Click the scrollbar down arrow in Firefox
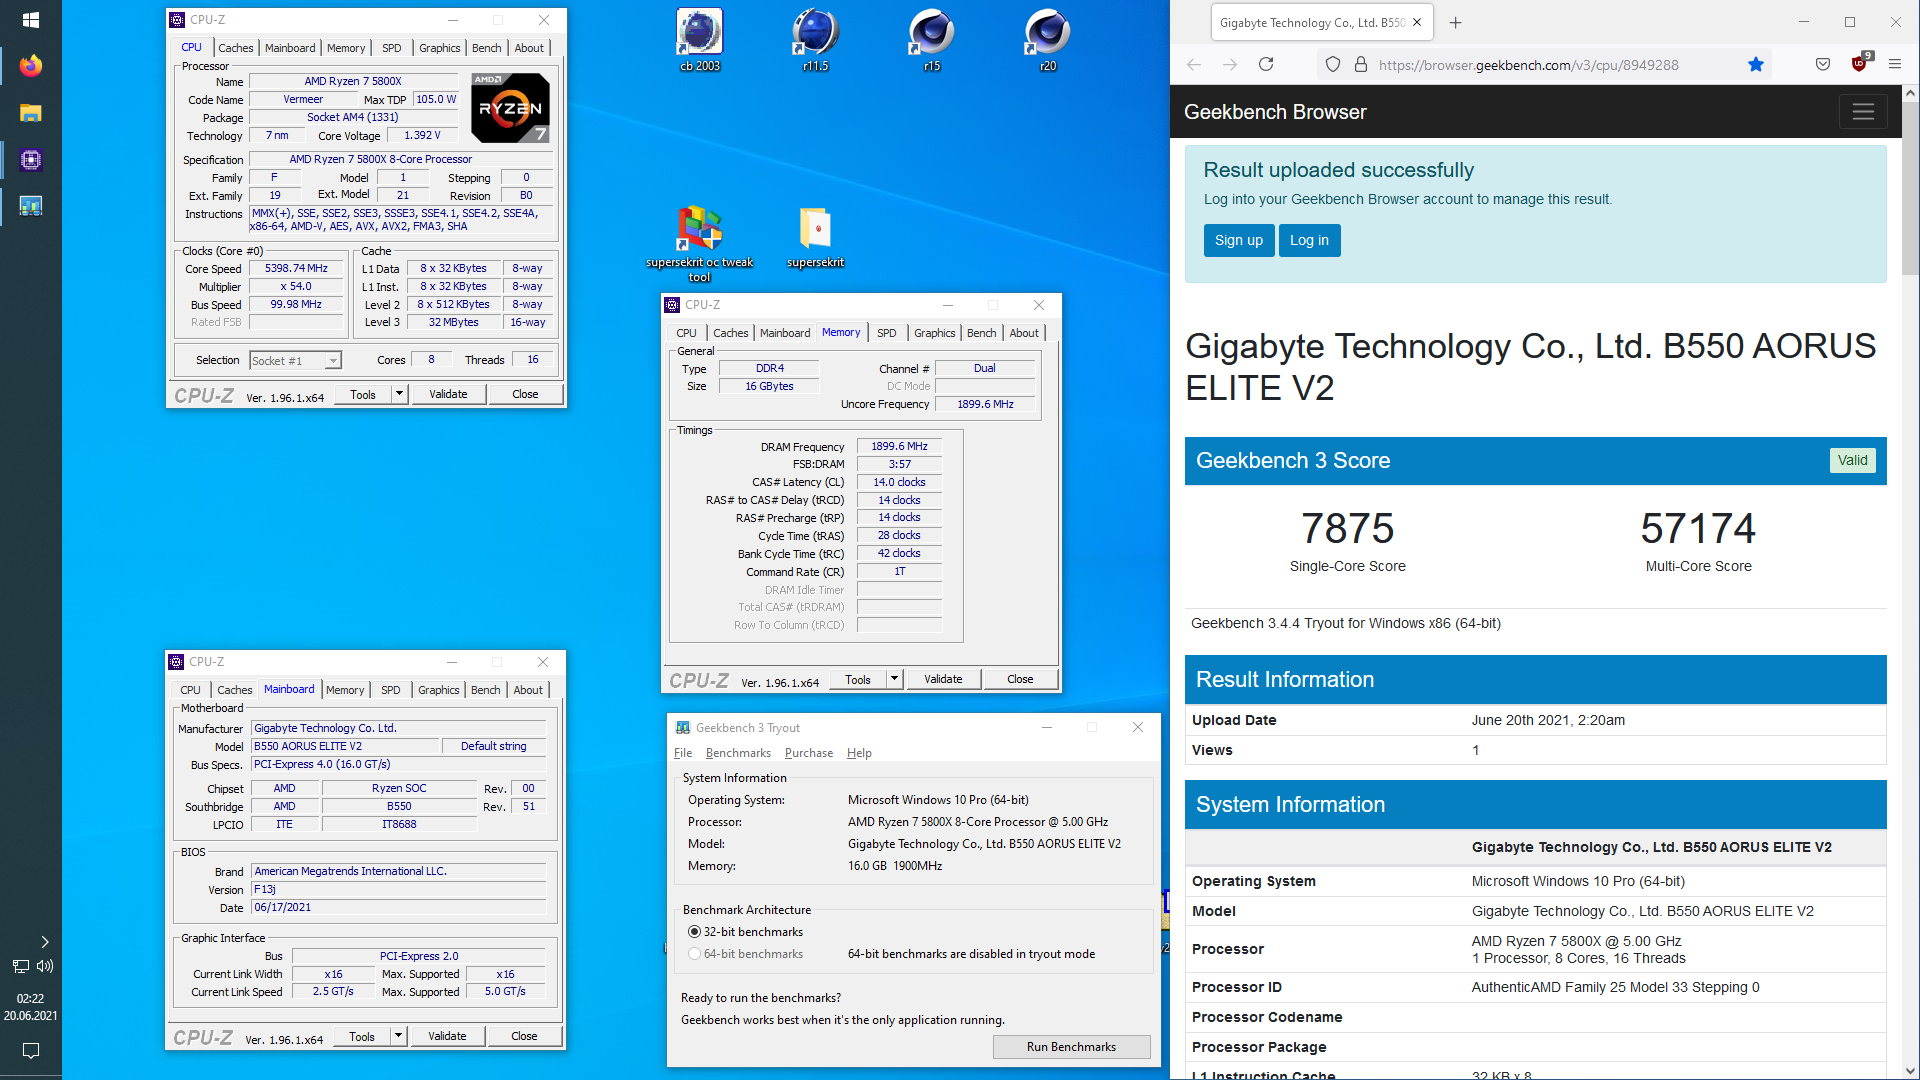This screenshot has height=1080, width=1920. (x=1910, y=1071)
